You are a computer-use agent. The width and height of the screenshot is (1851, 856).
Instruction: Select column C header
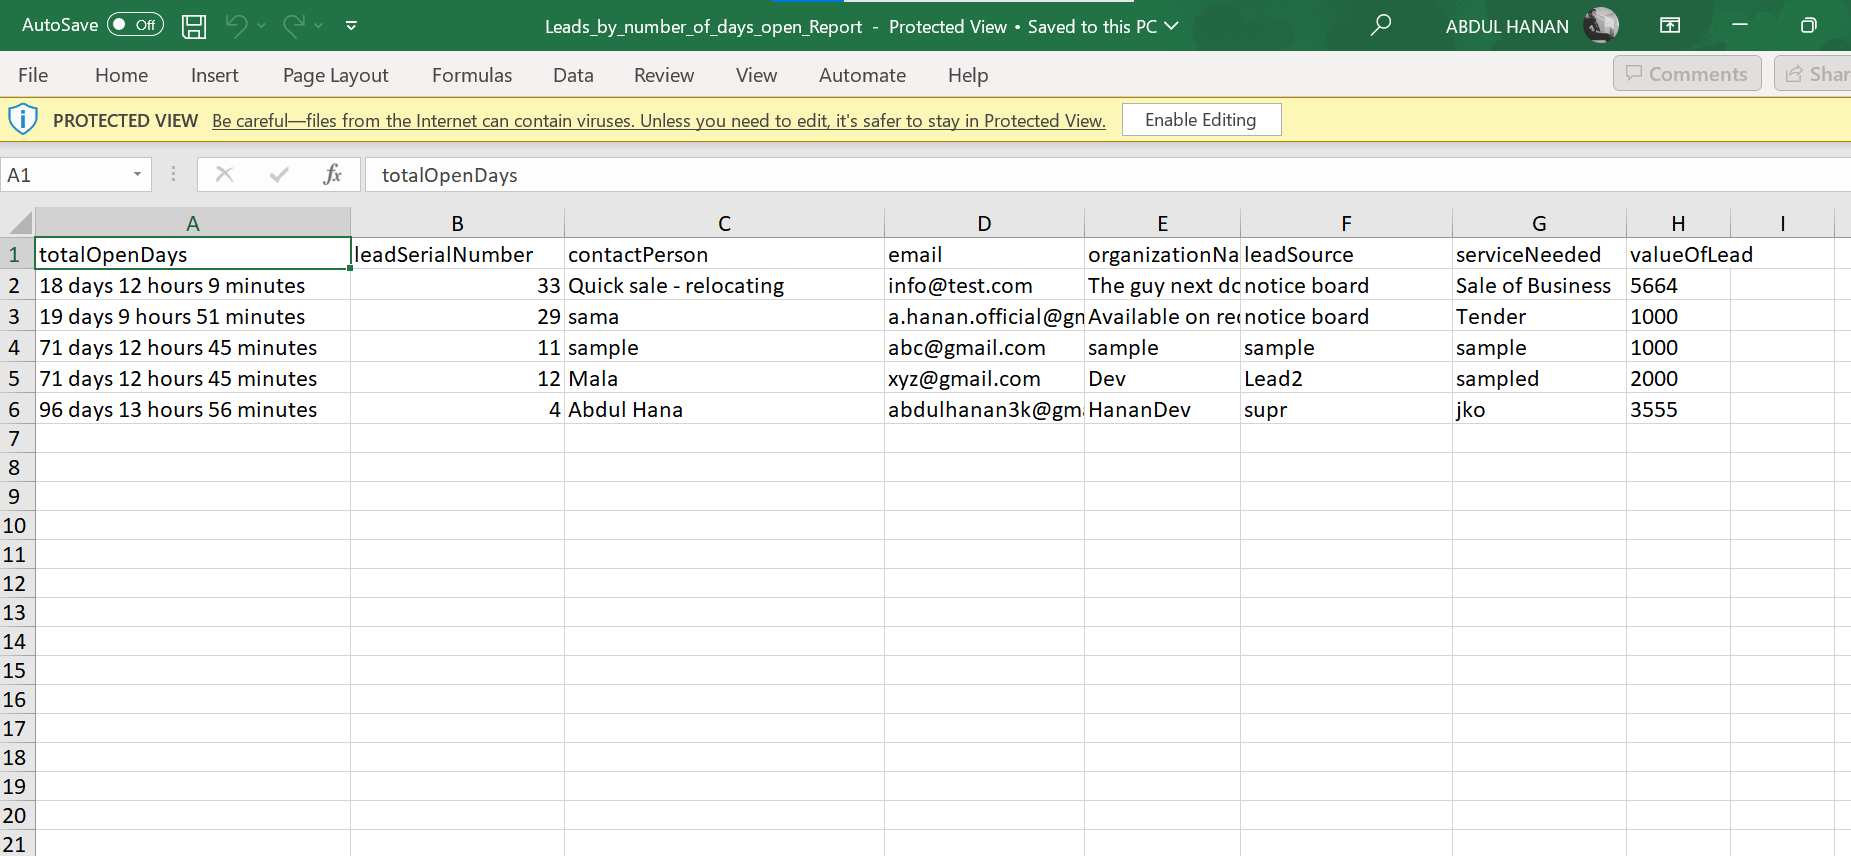click(x=724, y=223)
